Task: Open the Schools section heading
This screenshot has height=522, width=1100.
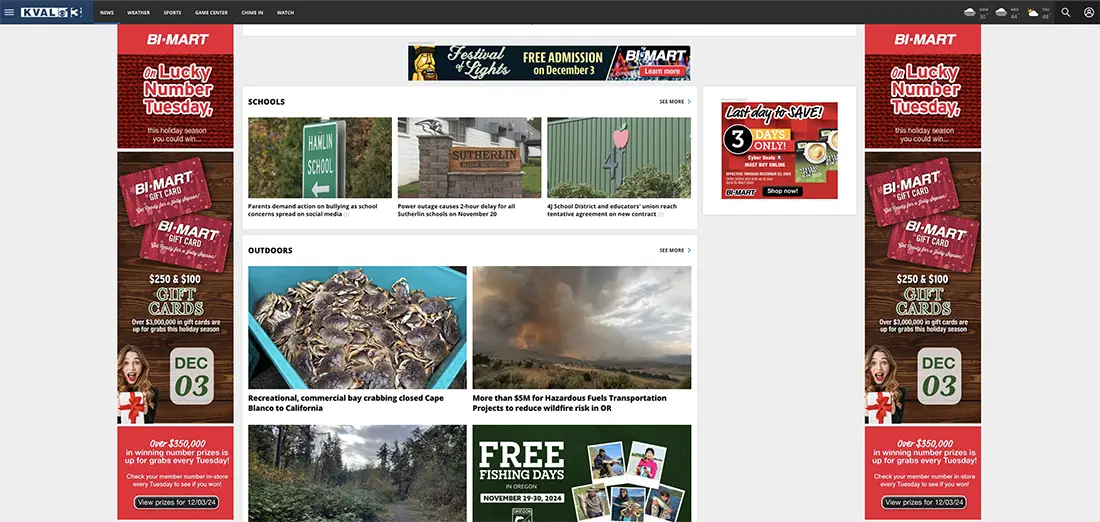Action: 267,102
